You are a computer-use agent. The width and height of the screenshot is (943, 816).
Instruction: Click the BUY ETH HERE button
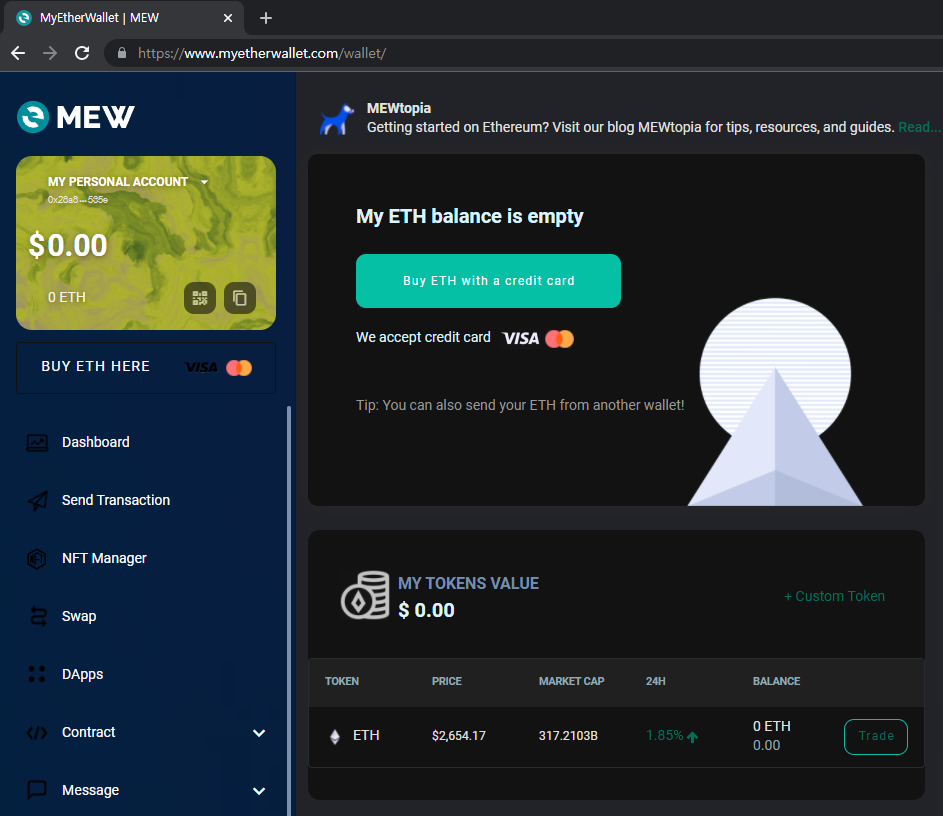[146, 367]
